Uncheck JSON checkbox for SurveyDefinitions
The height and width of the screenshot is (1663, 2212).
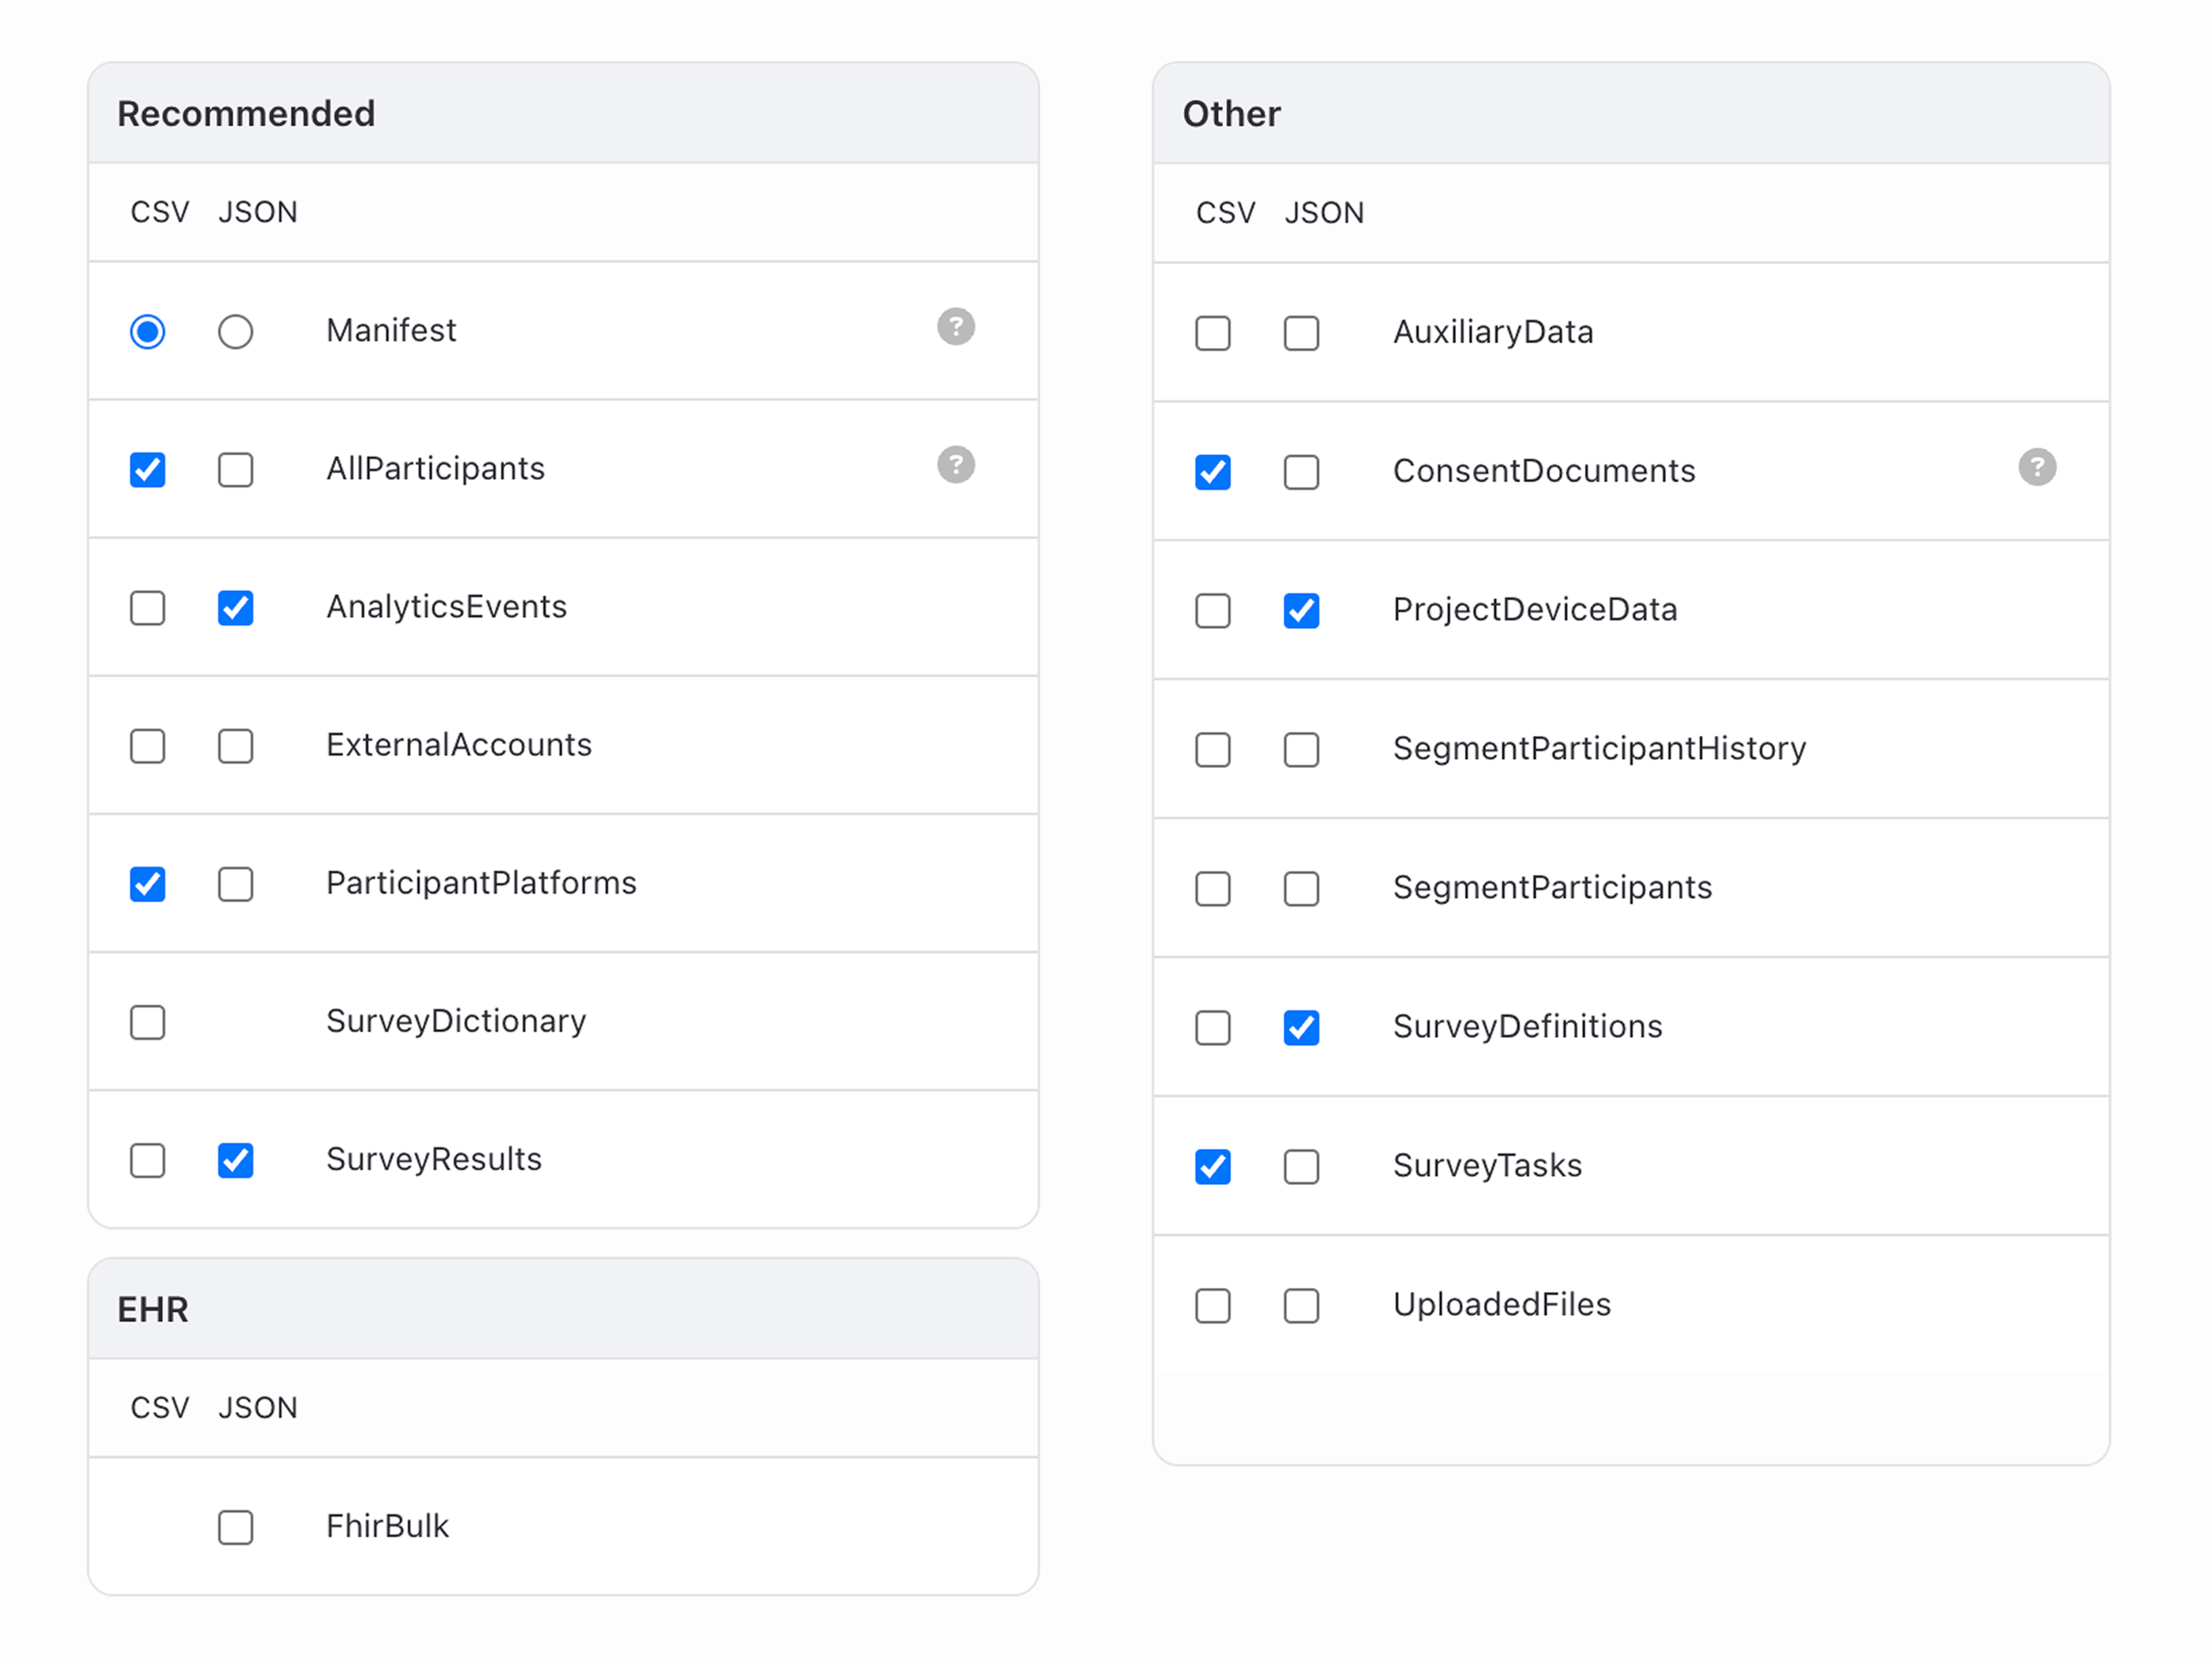pyautogui.click(x=1300, y=1027)
